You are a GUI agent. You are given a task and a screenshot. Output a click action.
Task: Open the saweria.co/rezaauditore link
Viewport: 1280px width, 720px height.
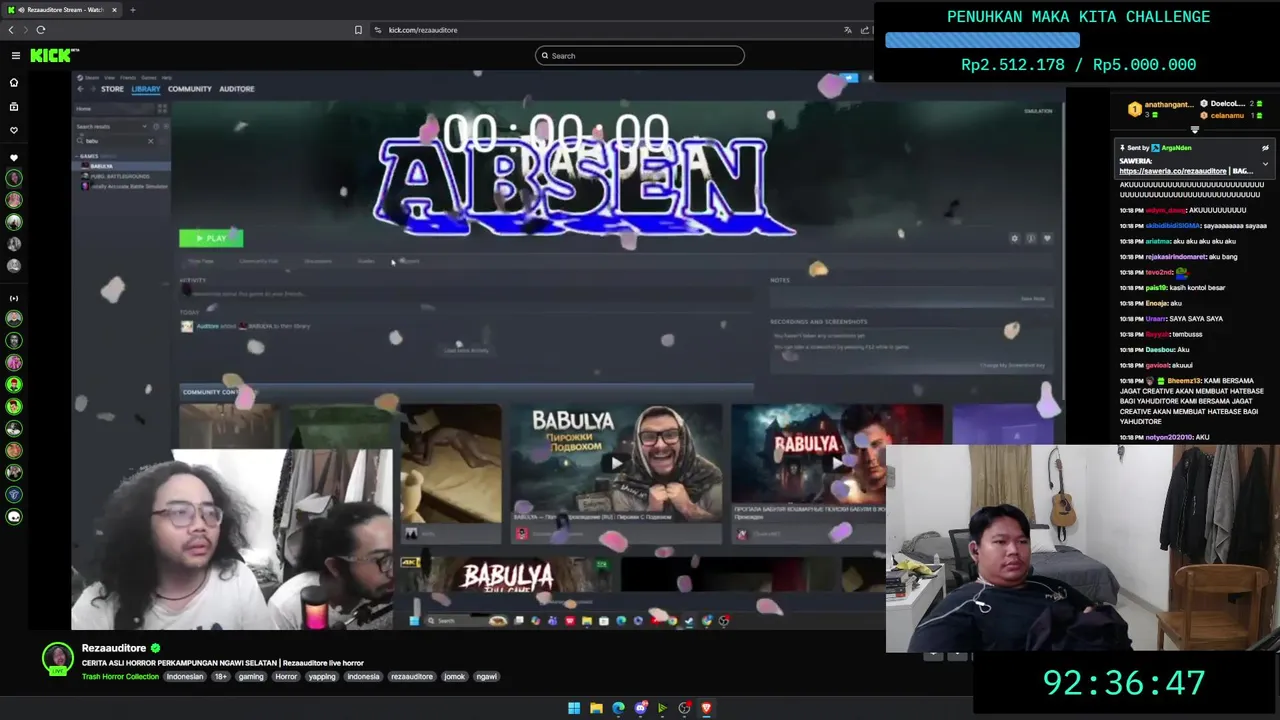[1173, 171]
